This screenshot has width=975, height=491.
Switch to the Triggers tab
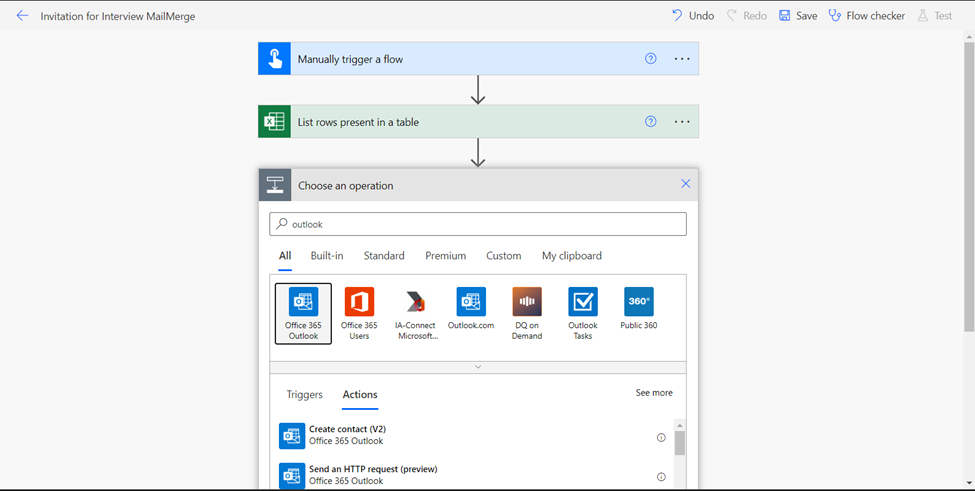point(305,394)
